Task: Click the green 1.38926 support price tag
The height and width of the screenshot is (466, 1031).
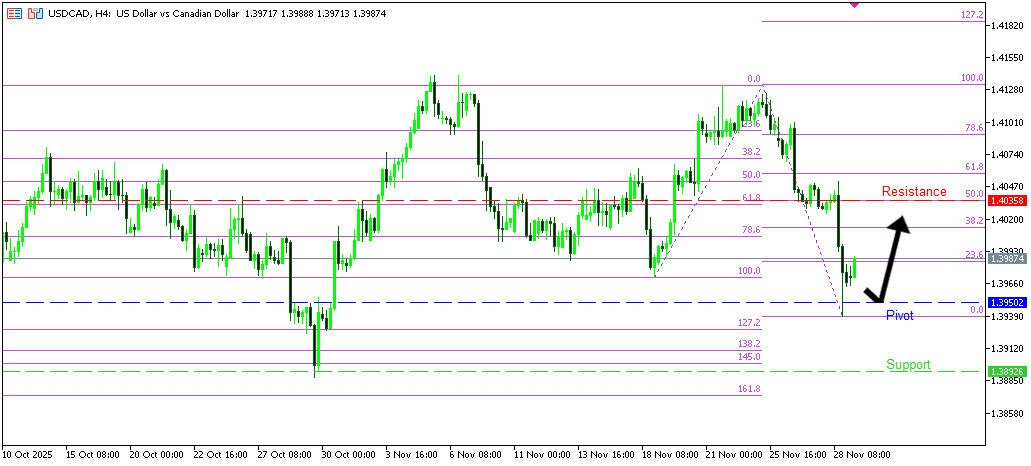Action: 1005,372
